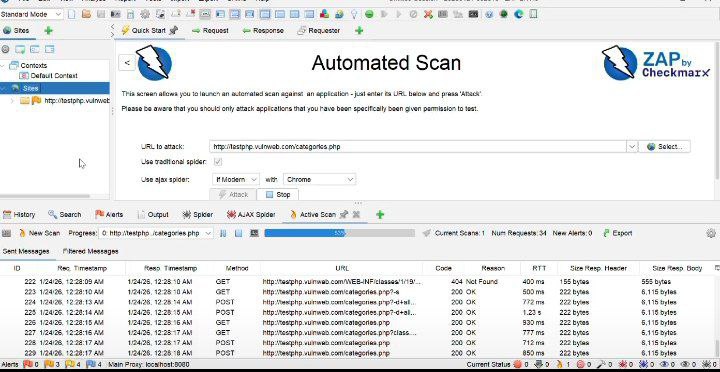Click the Select... button
The height and width of the screenshot is (372, 720).
coord(664,147)
